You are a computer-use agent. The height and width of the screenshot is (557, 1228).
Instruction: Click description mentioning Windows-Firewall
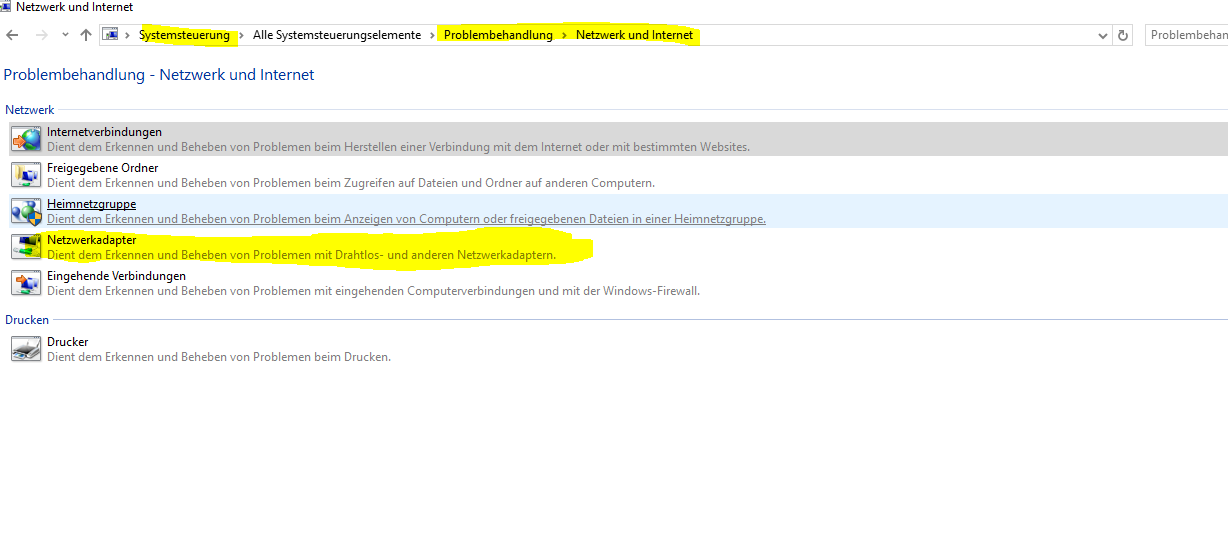tap(373, 291)
